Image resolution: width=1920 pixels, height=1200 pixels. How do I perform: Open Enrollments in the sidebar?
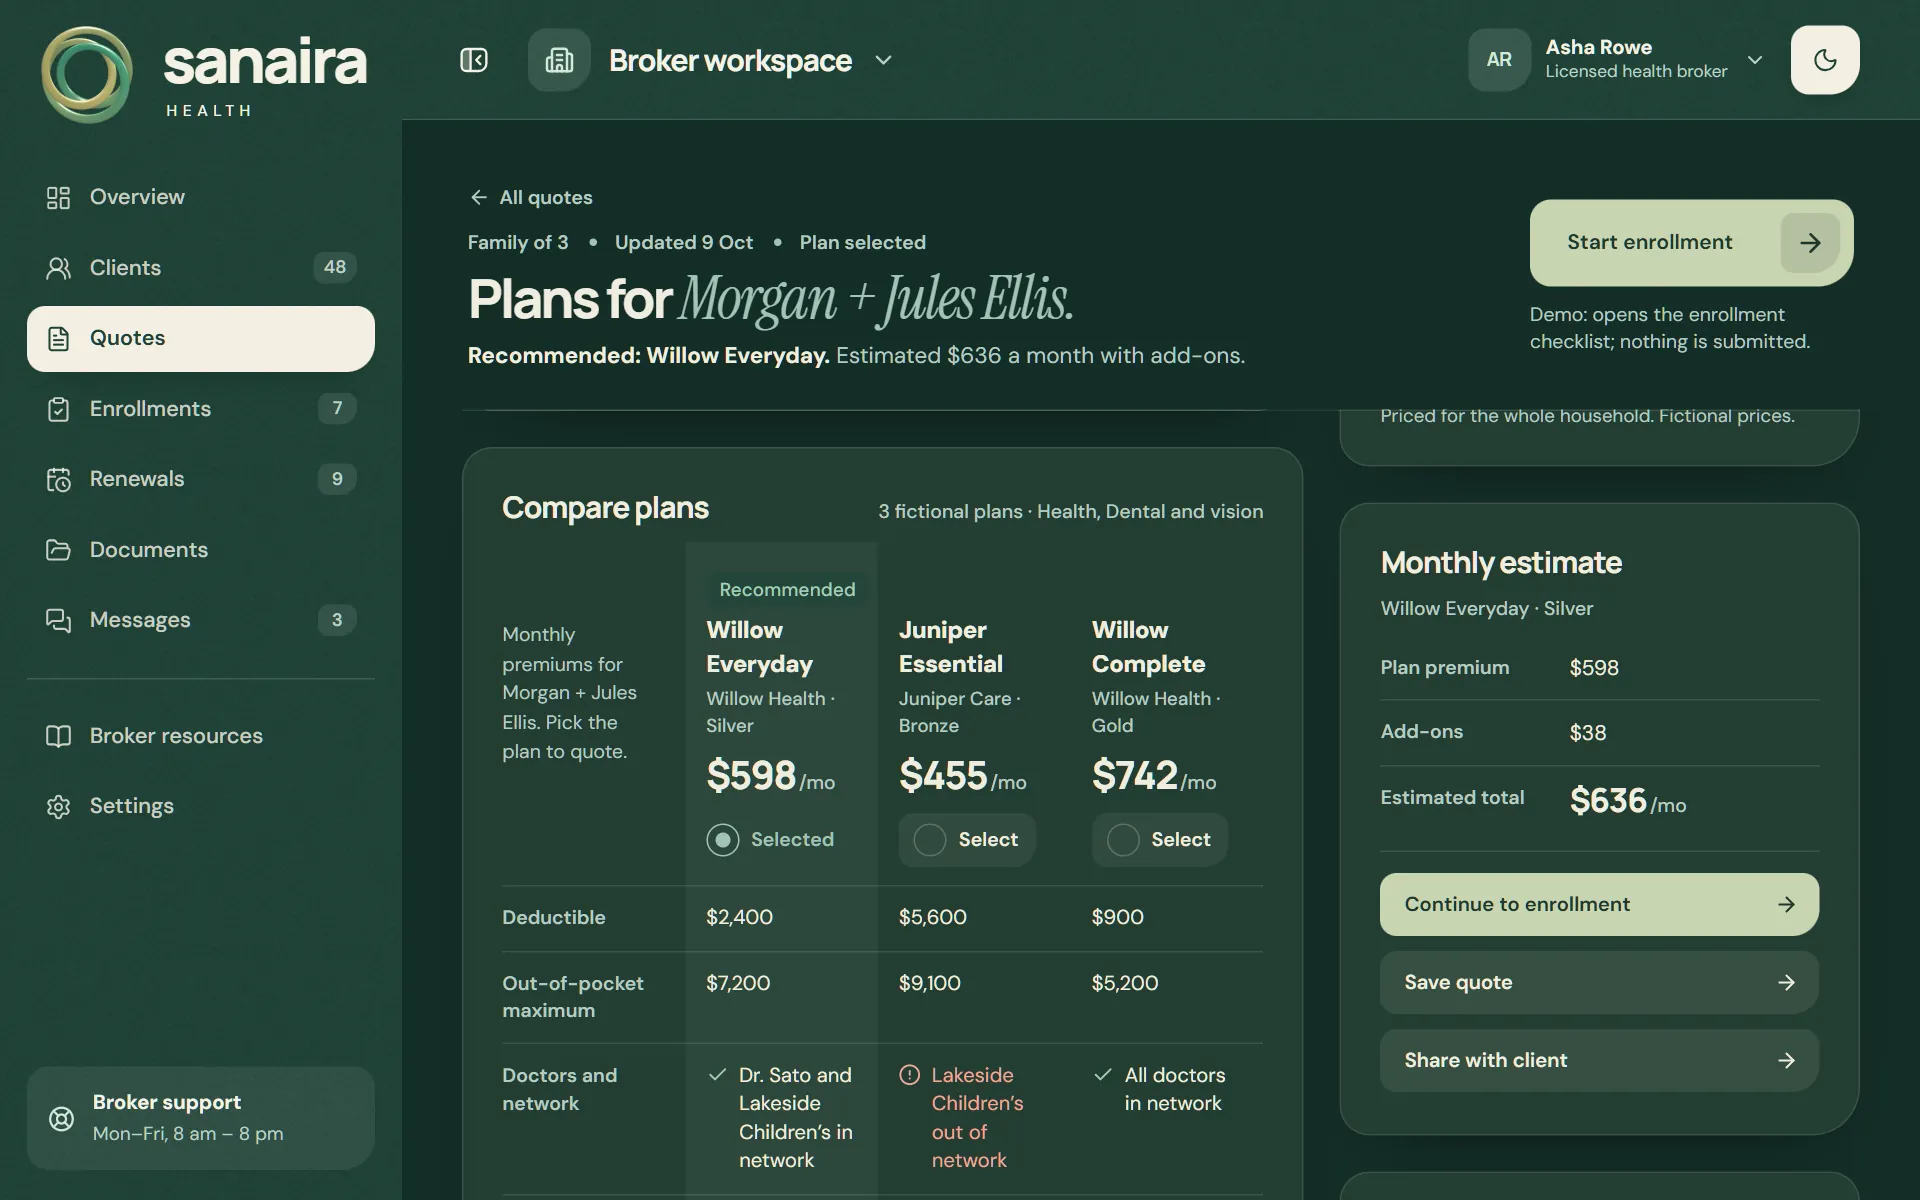tap(201, 409)
